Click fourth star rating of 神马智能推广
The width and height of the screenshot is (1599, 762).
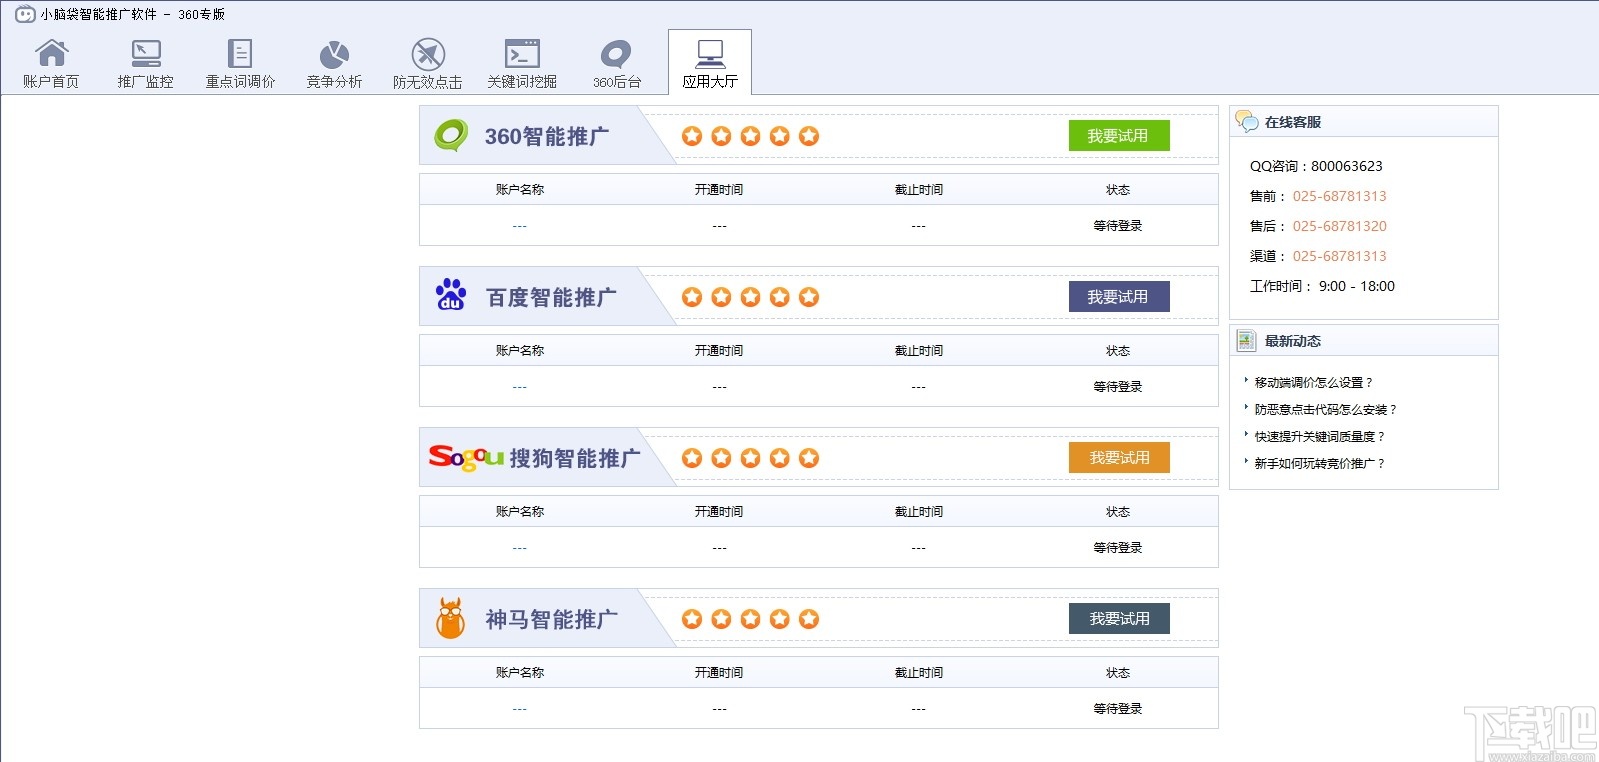(x=780, y=619)
